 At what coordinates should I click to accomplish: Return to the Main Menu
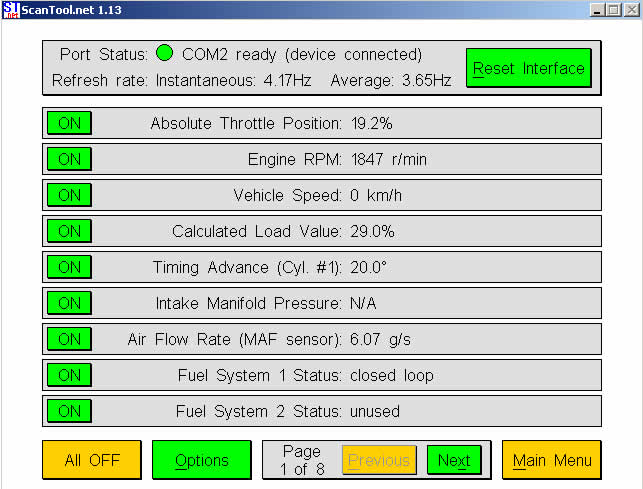coord(552,460)
